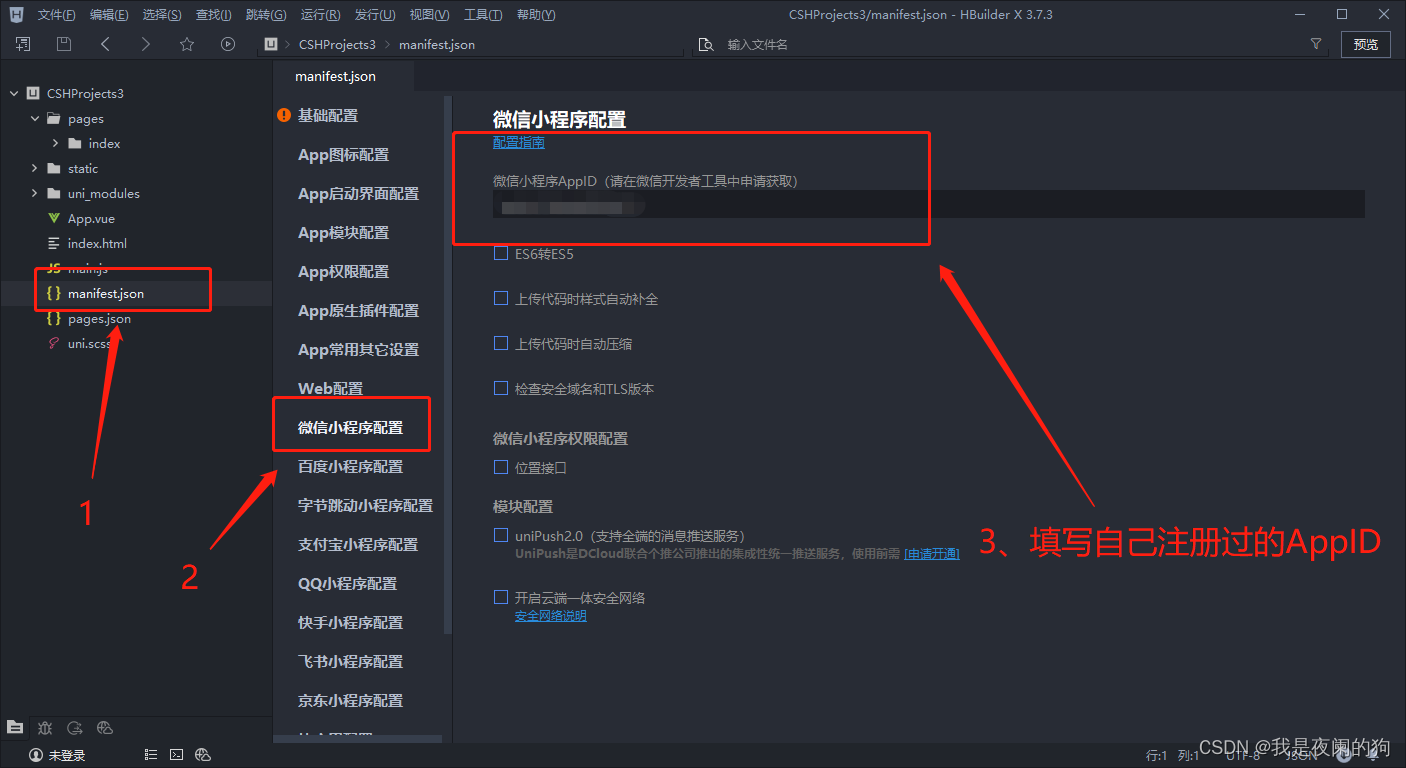The height and width of the screenshot is (768, 1406).
Task: Open the 配置指南 link
Action: 519,142
